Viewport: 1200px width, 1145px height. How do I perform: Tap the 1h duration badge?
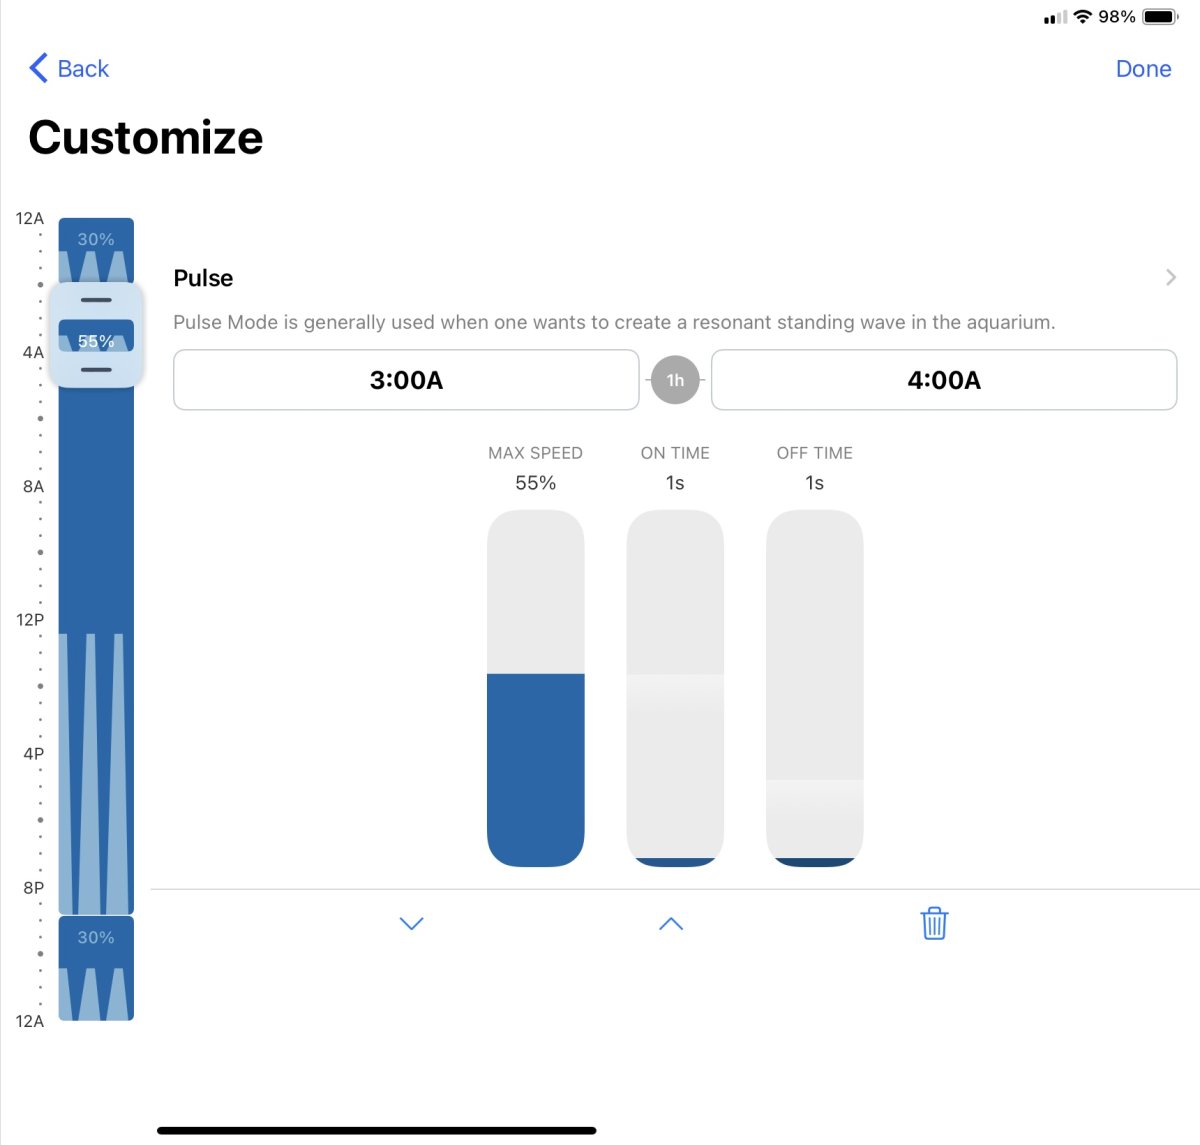pyautogui.click(x=675, y=380)
